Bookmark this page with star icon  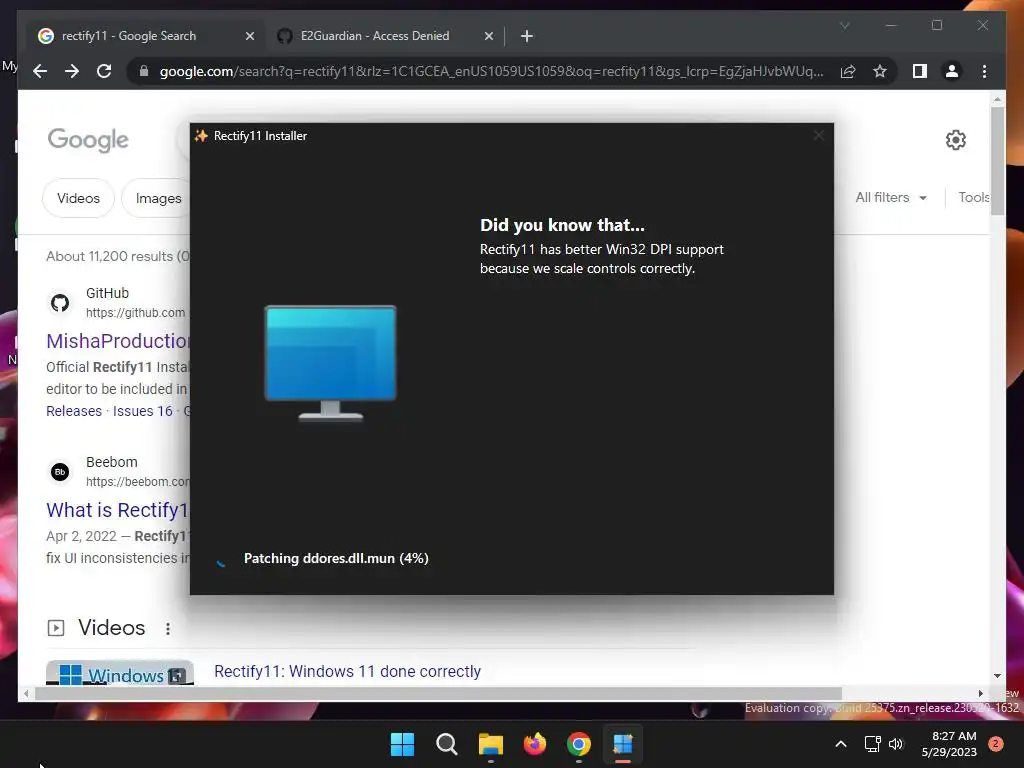click(880, 71)
